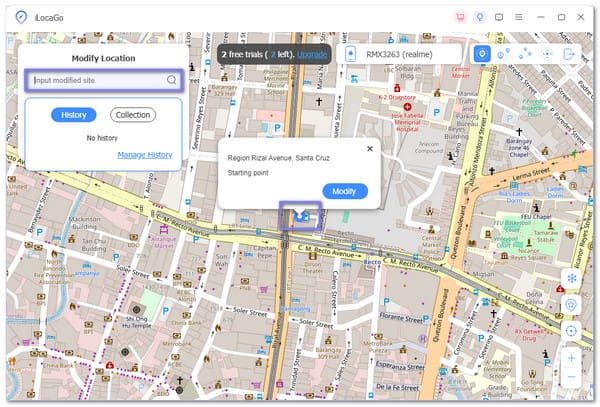Click the lightbulb tips icon in title bar
This screenshot has height=407, width=600.
[480, 17]
